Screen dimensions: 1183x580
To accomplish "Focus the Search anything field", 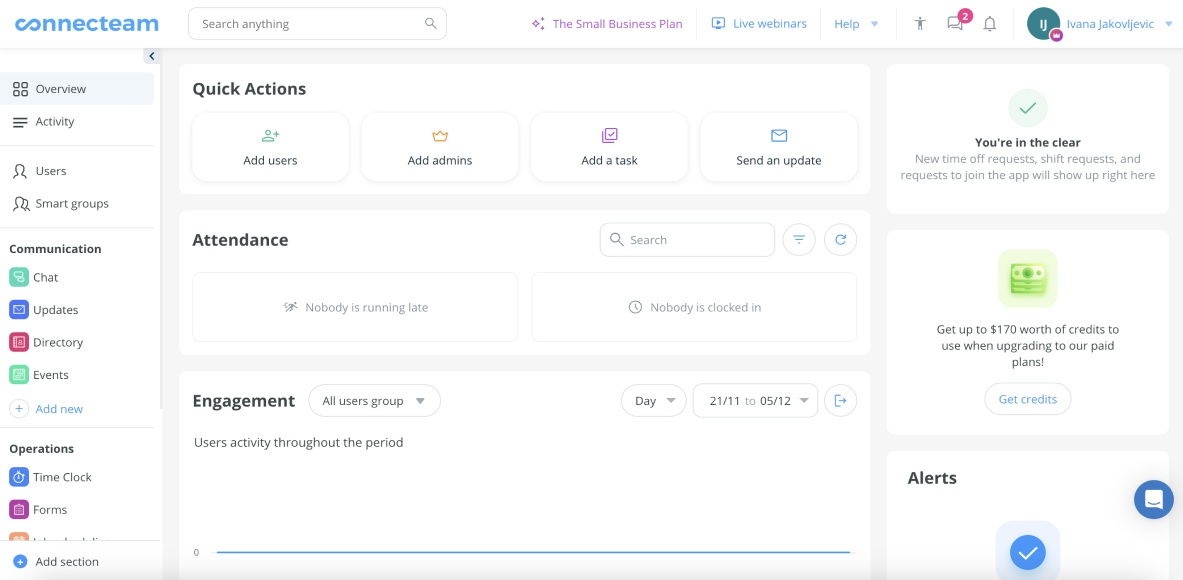I will [317, 23].
